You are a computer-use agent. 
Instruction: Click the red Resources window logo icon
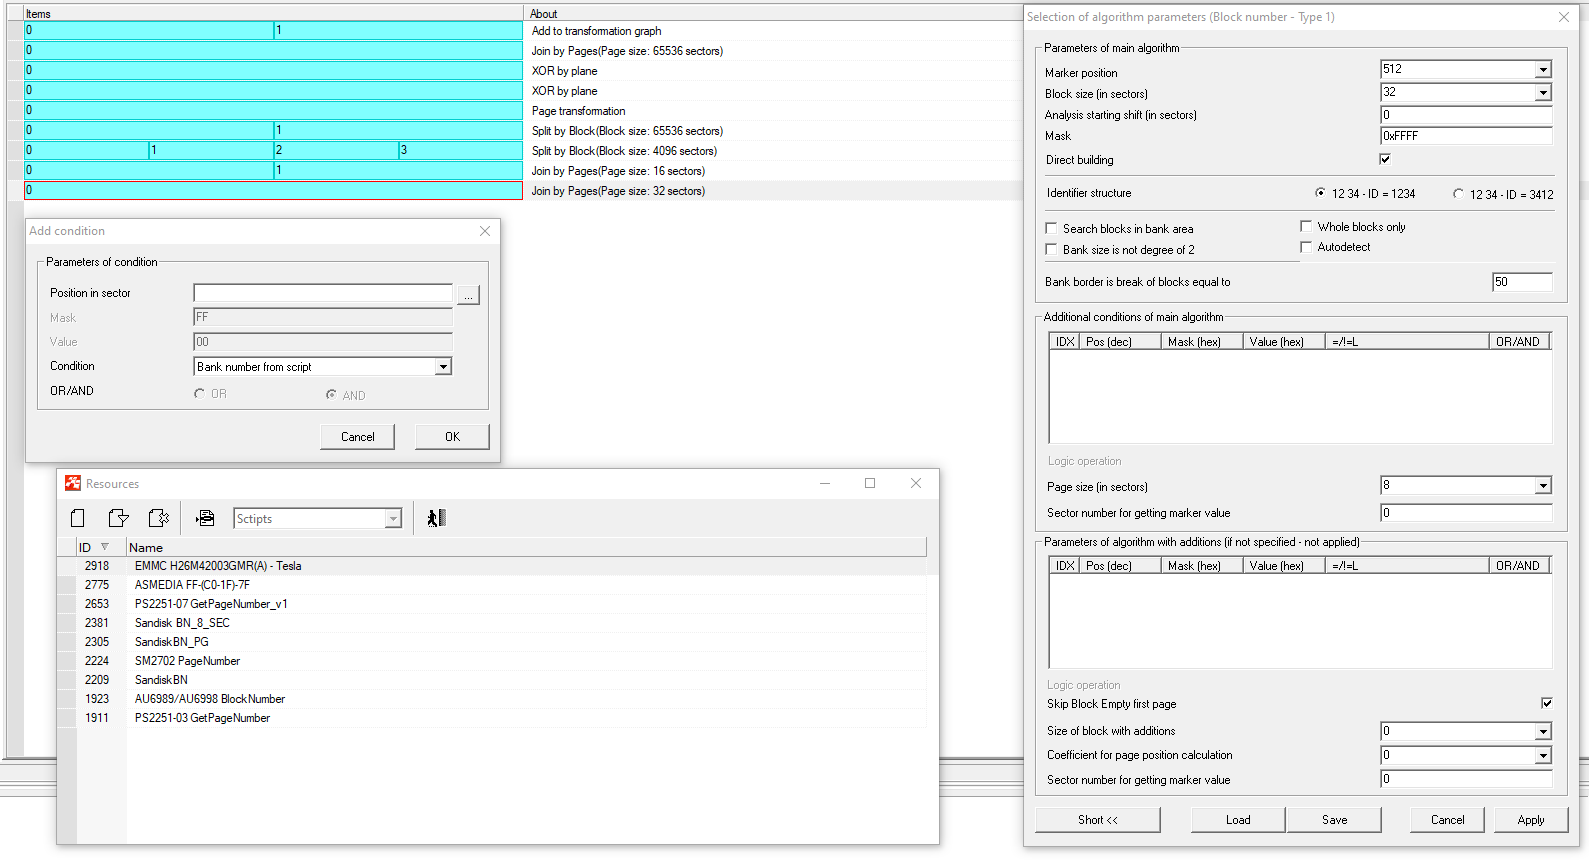pyautogui.click(x=73, y=484)
